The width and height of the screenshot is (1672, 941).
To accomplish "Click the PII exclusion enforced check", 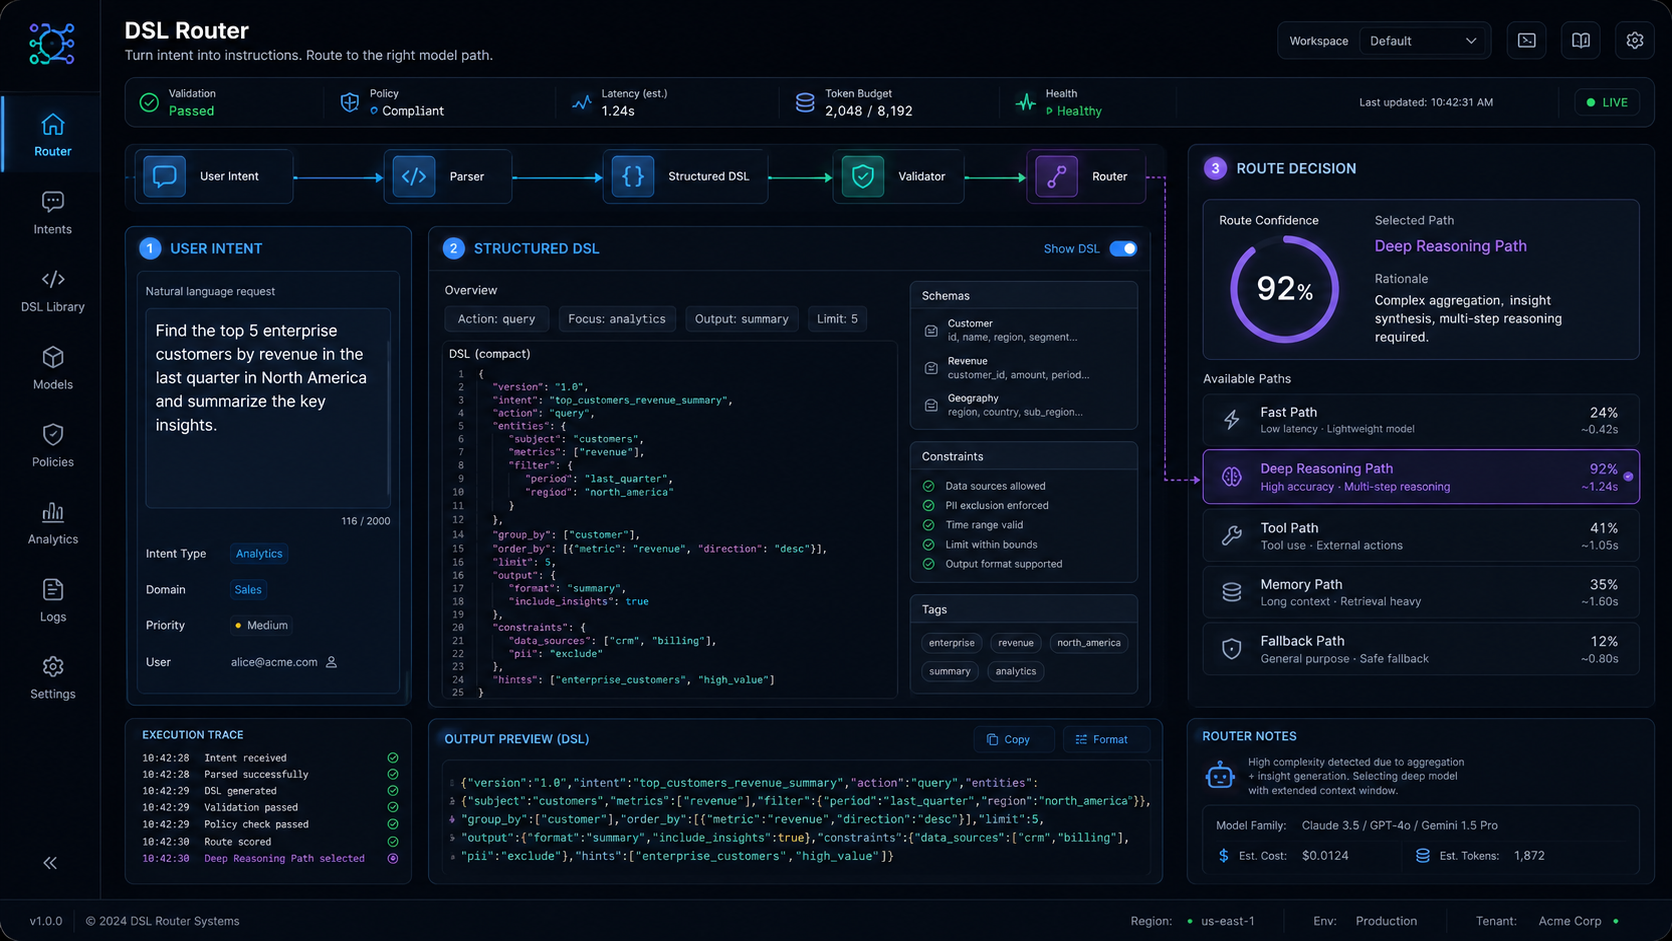I will pyautogui.click(x=928, y=505).
